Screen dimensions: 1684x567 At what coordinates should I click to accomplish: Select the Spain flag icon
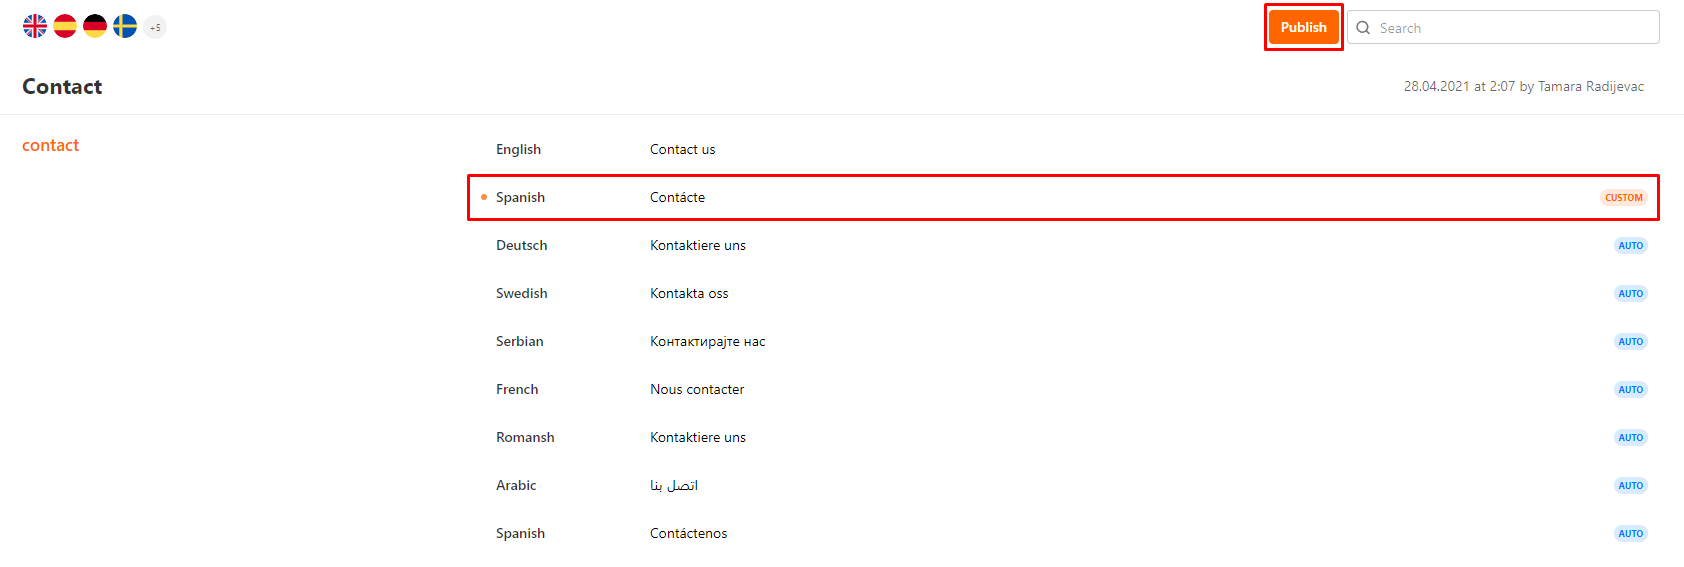coord(65,26)
